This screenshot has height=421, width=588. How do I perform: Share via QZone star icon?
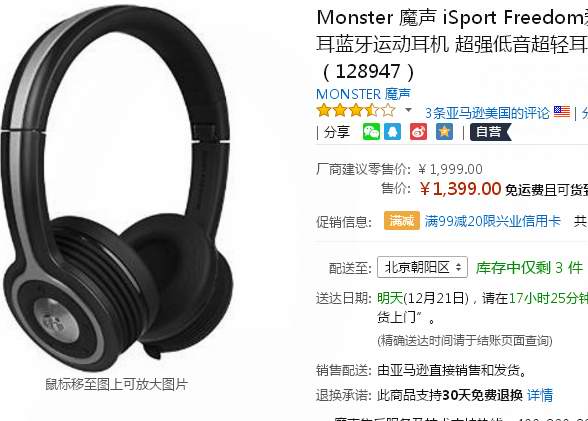[x=444, y=132]
